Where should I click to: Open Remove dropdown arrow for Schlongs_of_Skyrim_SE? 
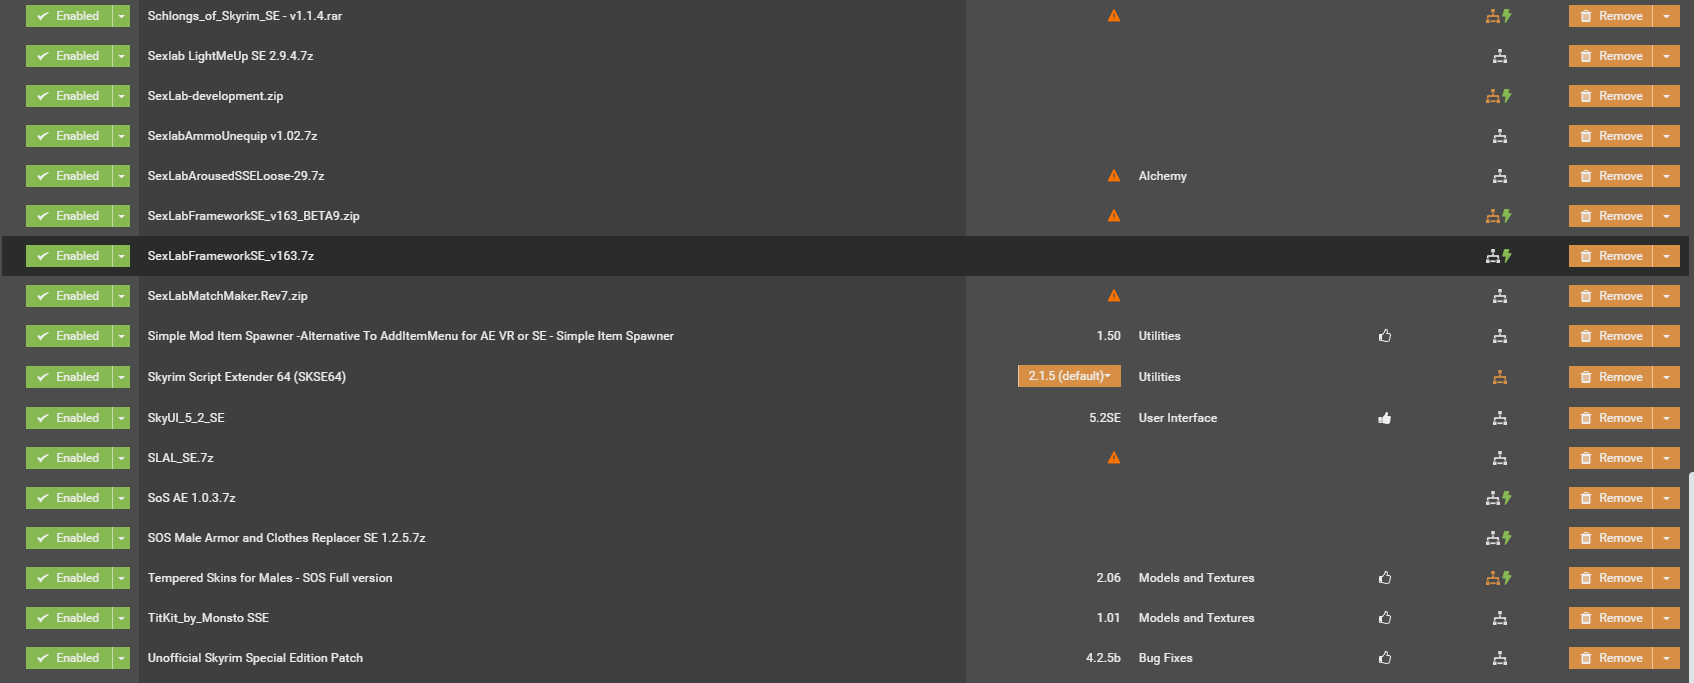point(1666,16)
